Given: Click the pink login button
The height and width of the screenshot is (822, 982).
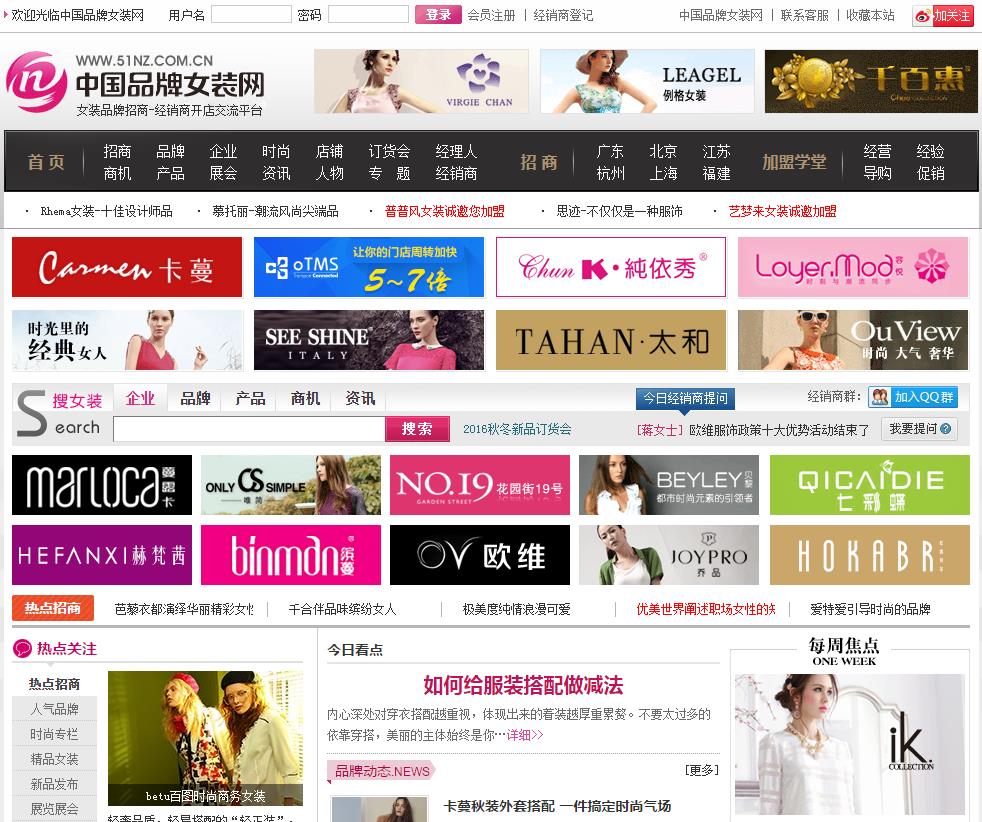Looking at the screenshot, I should pos(438,14).
